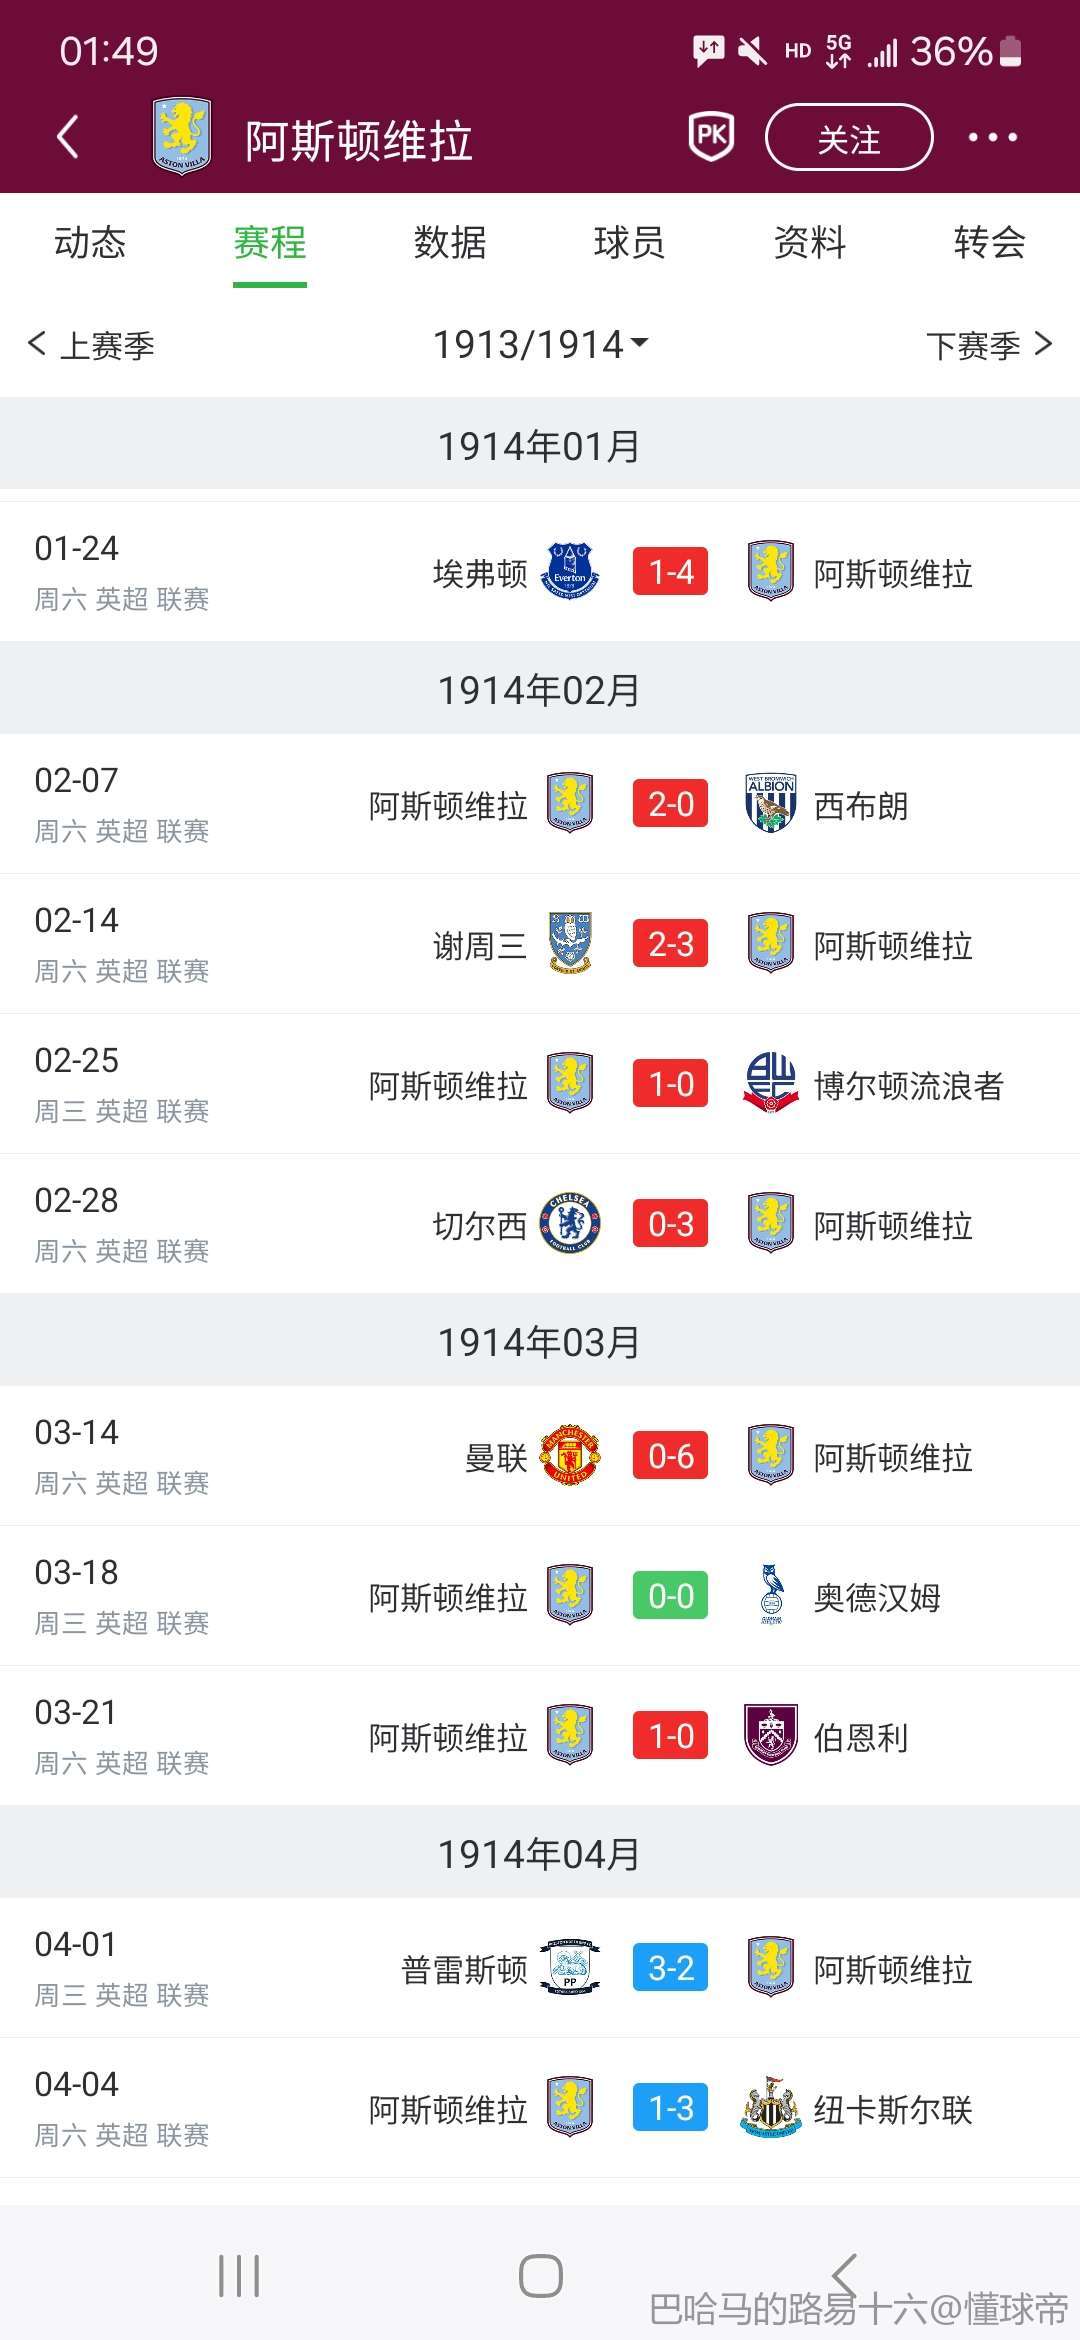
Task: Switch to the 球员 tab
Action: click(629, 243)
